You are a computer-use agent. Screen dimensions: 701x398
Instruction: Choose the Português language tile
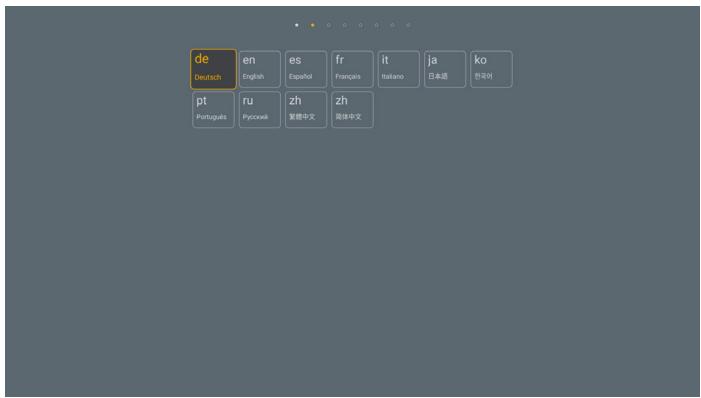point(213,110)
